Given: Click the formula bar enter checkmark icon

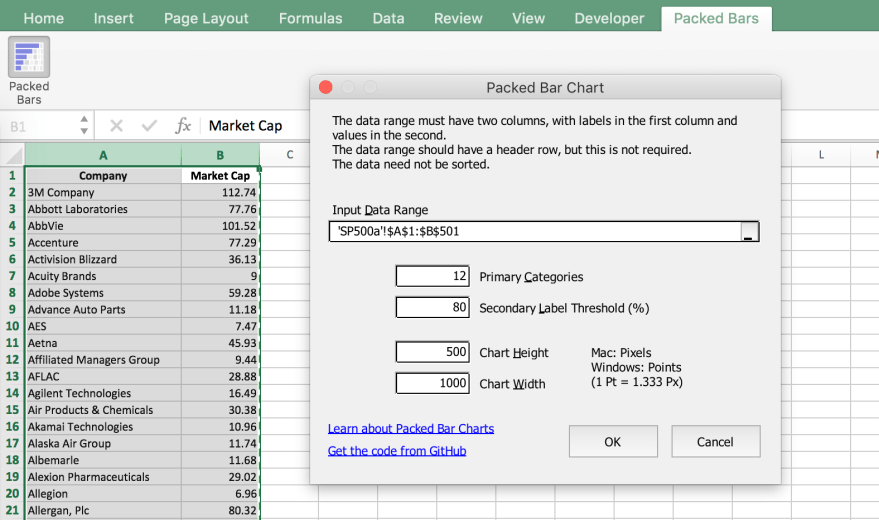Looking at the screenshot, I should coord(149,126).
